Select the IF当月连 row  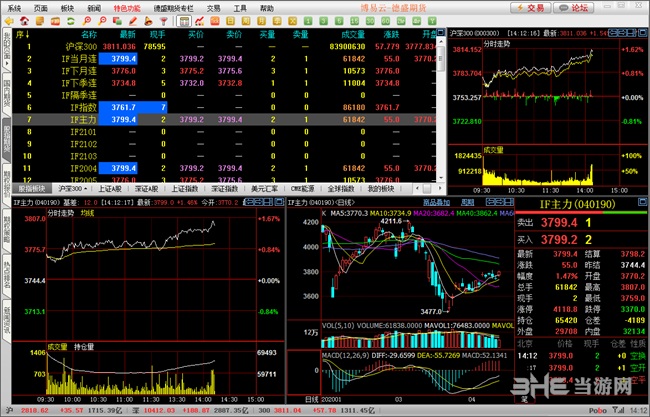click(x=224, y=59)
